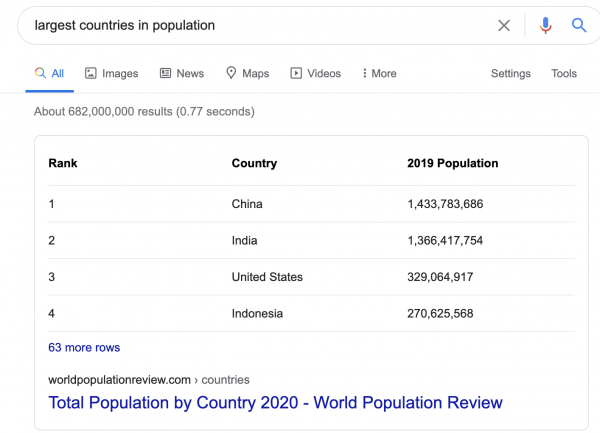Click the worldpopulationreview.com breadcrumb URL
This screenshot has height=433, width=600.
click(x=149, y=379)
